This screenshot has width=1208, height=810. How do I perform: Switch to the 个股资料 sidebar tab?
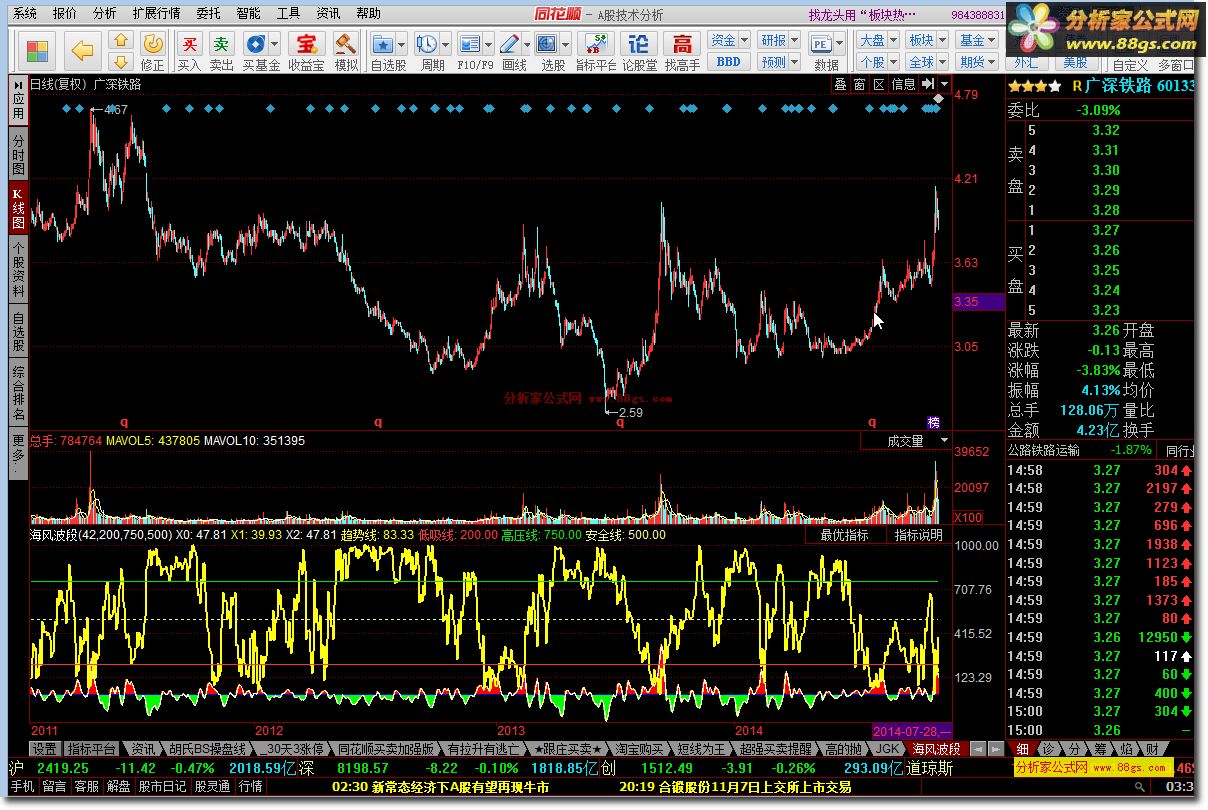click(x=18, y=269)
